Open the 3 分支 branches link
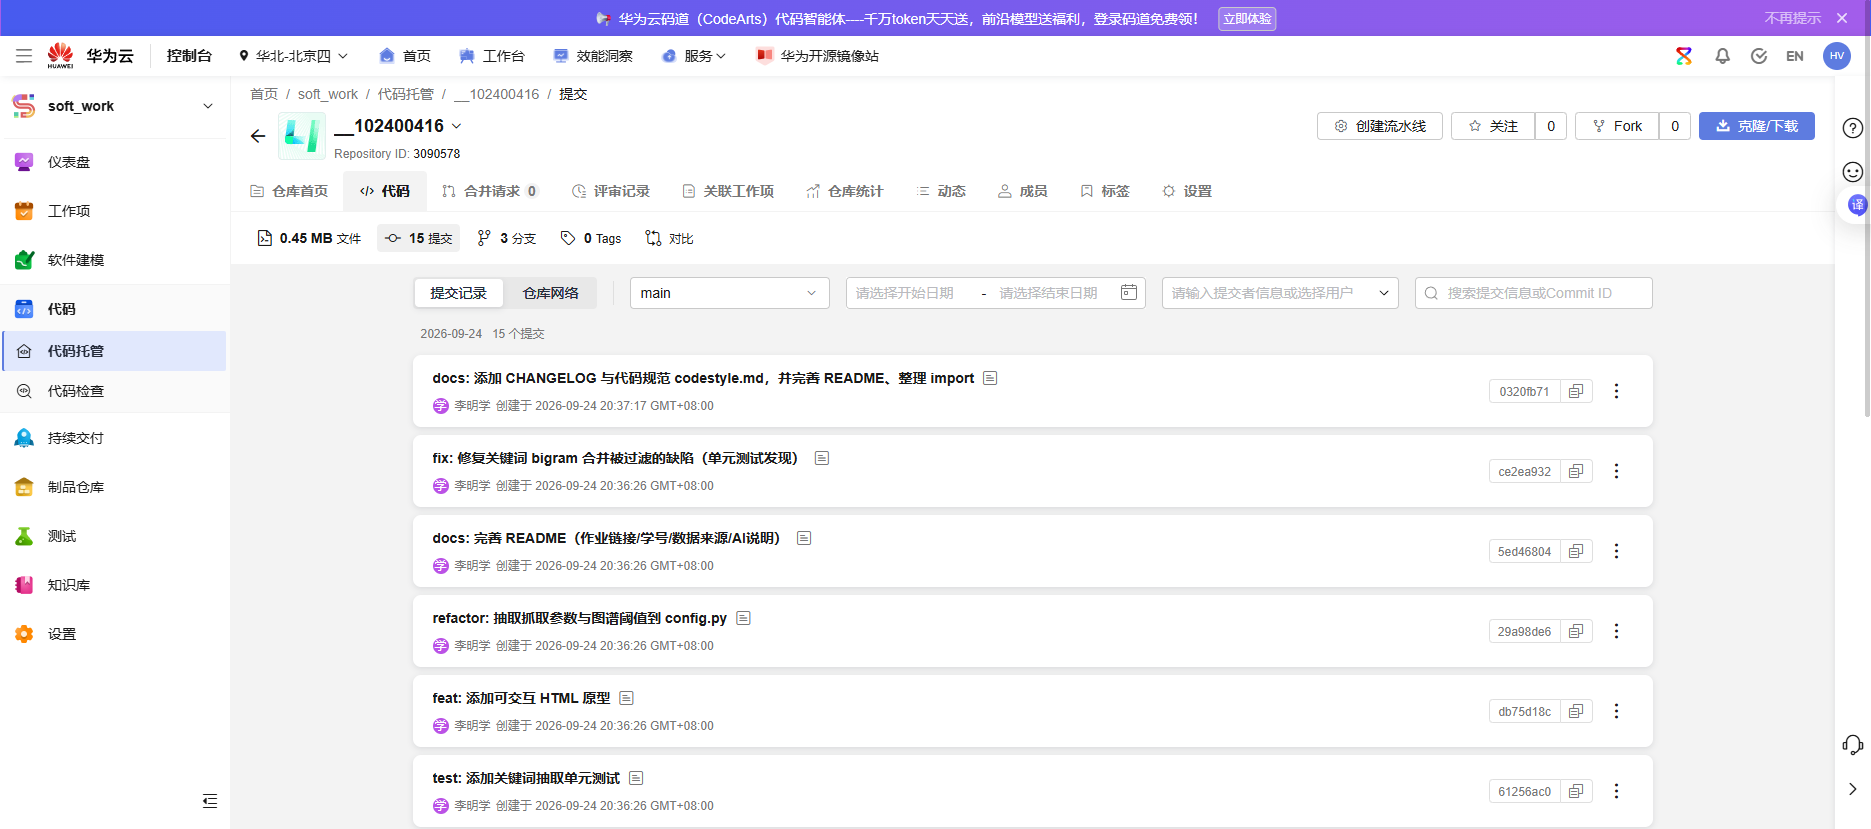The width and height of the screenshot is (1871, 829). 507,238
